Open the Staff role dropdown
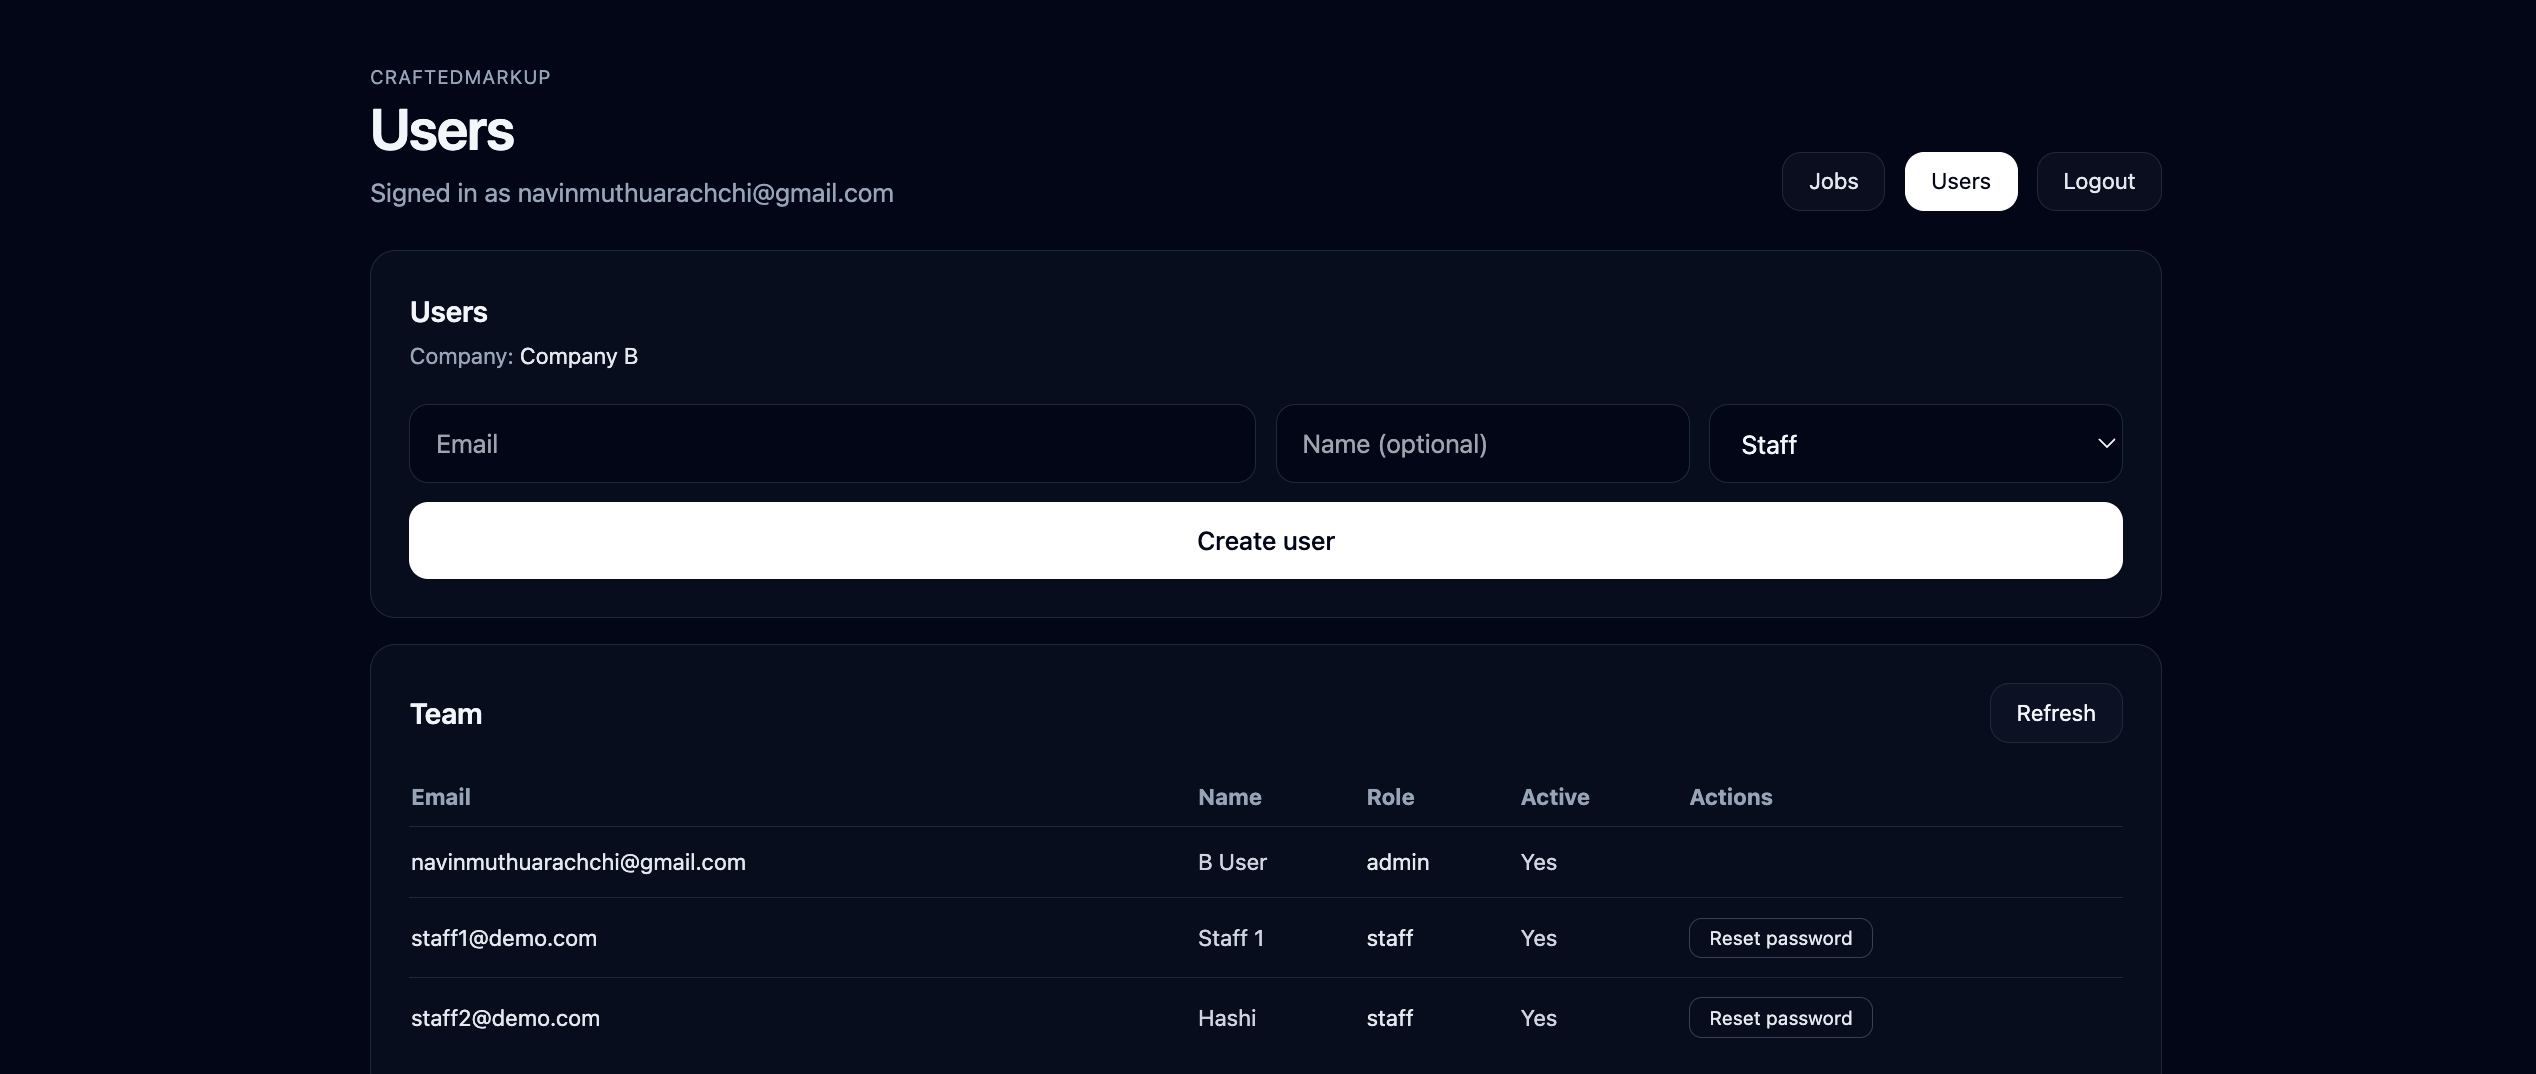The height and width of the screenshot is (1074, 2536). [1915, 444]
